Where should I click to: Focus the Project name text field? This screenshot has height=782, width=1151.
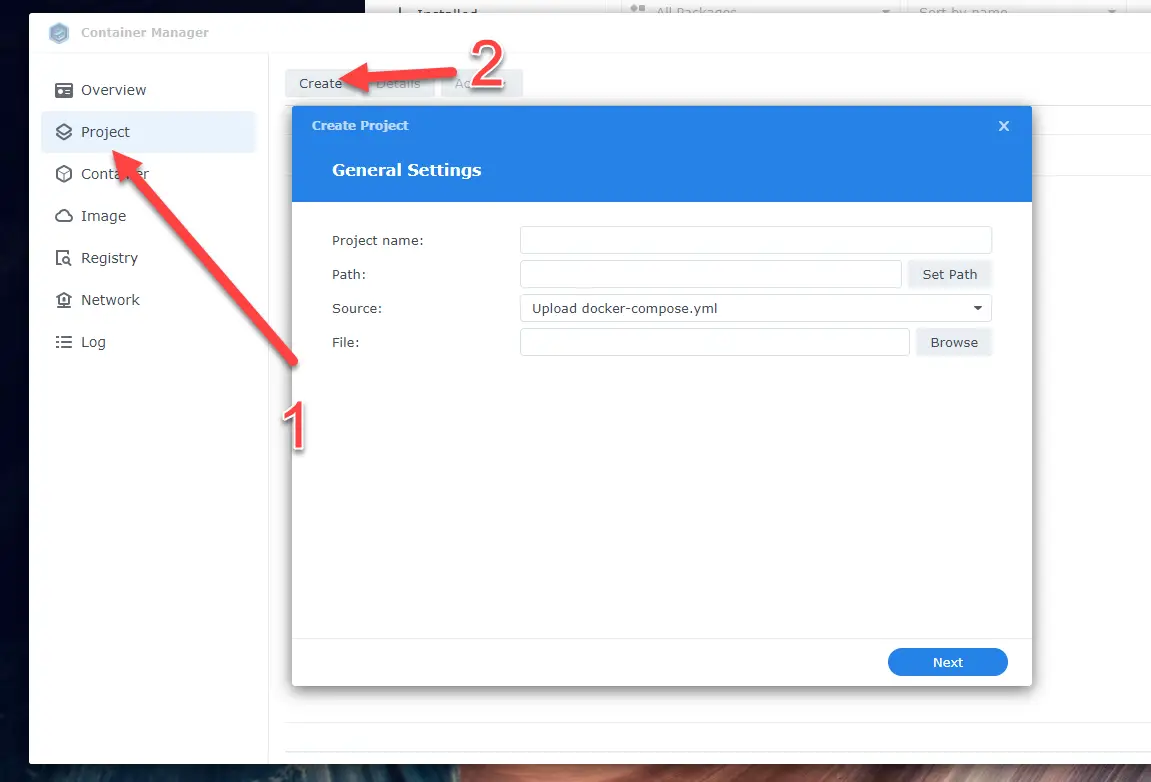point(755,240)
